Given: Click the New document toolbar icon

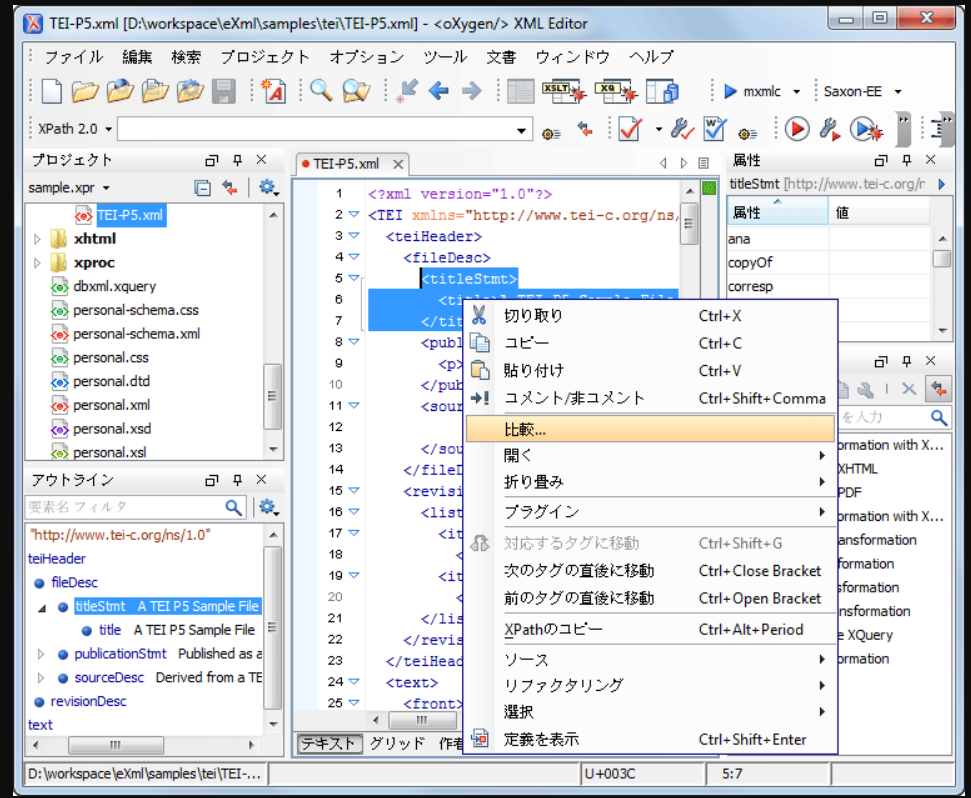Looking at the screenshot, I should coord(52,92).
